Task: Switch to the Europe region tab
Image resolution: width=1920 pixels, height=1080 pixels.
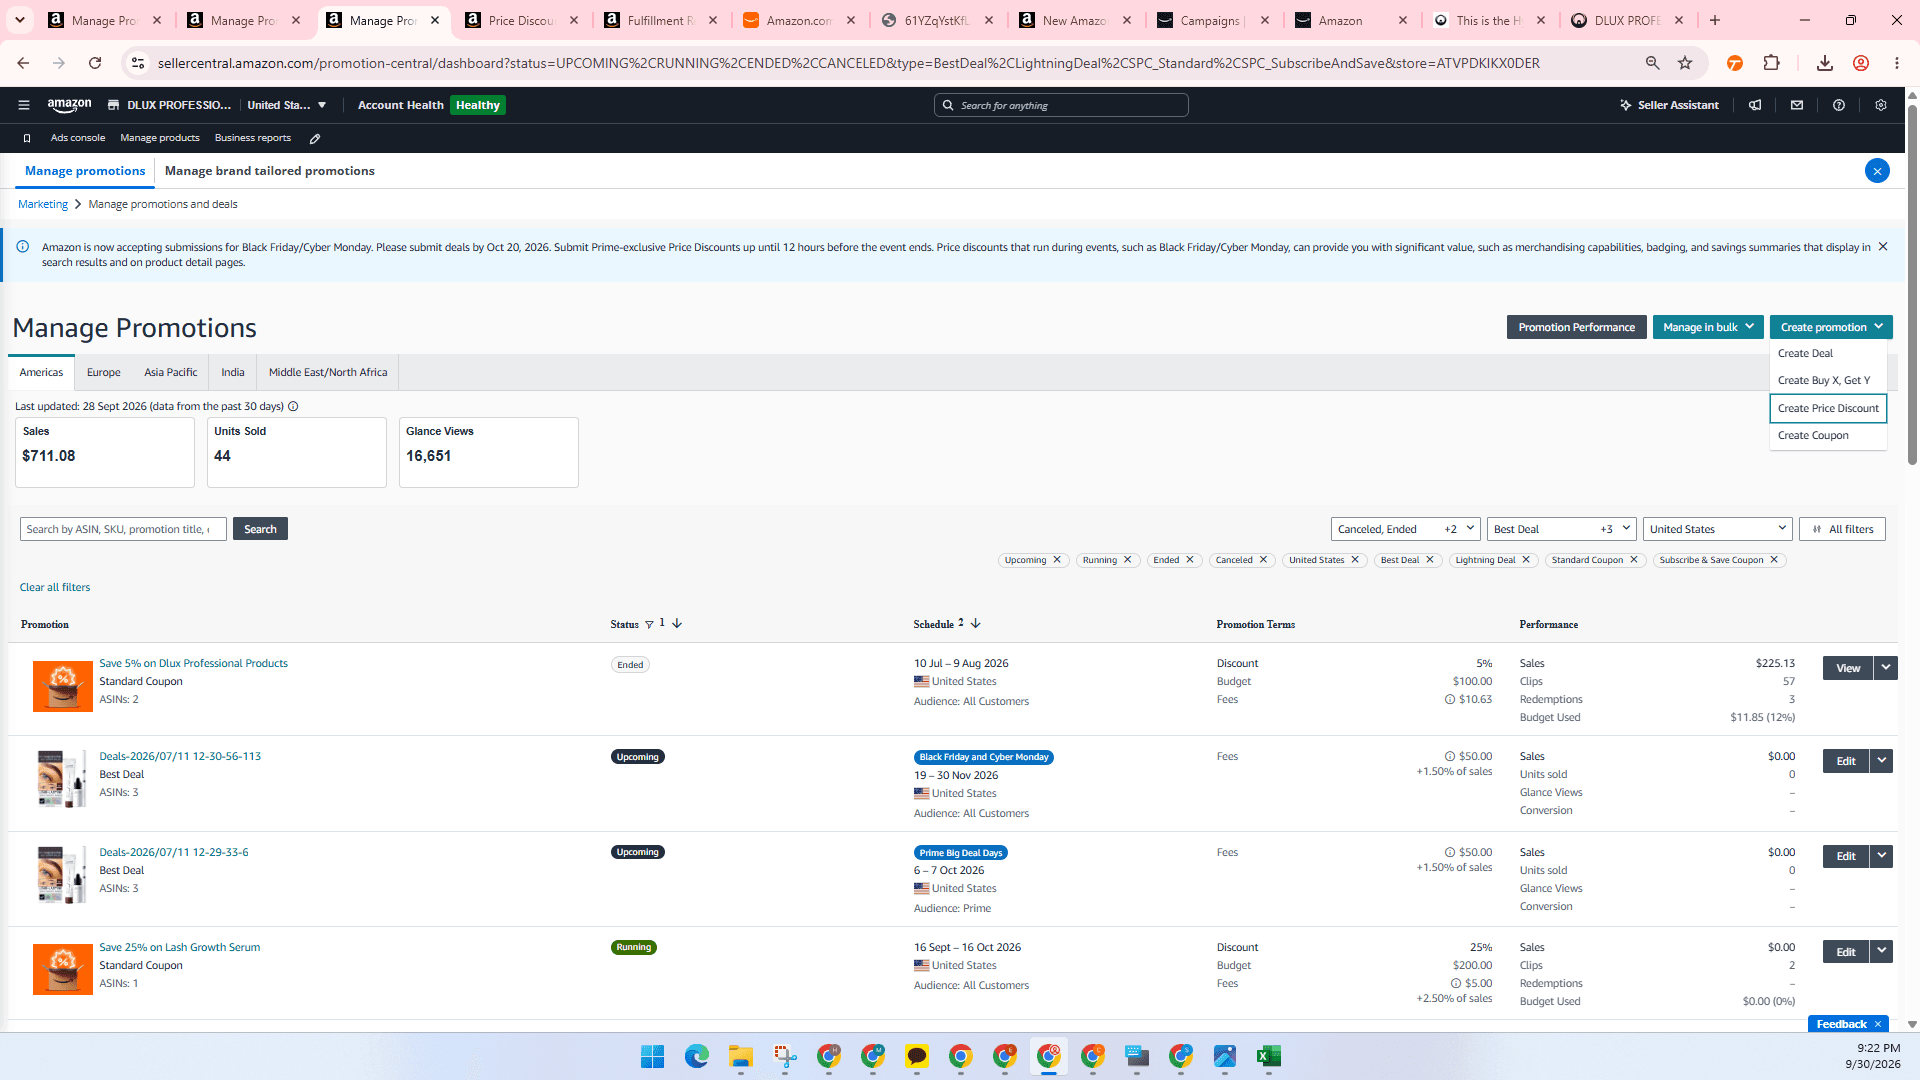Action: (103, 373)
